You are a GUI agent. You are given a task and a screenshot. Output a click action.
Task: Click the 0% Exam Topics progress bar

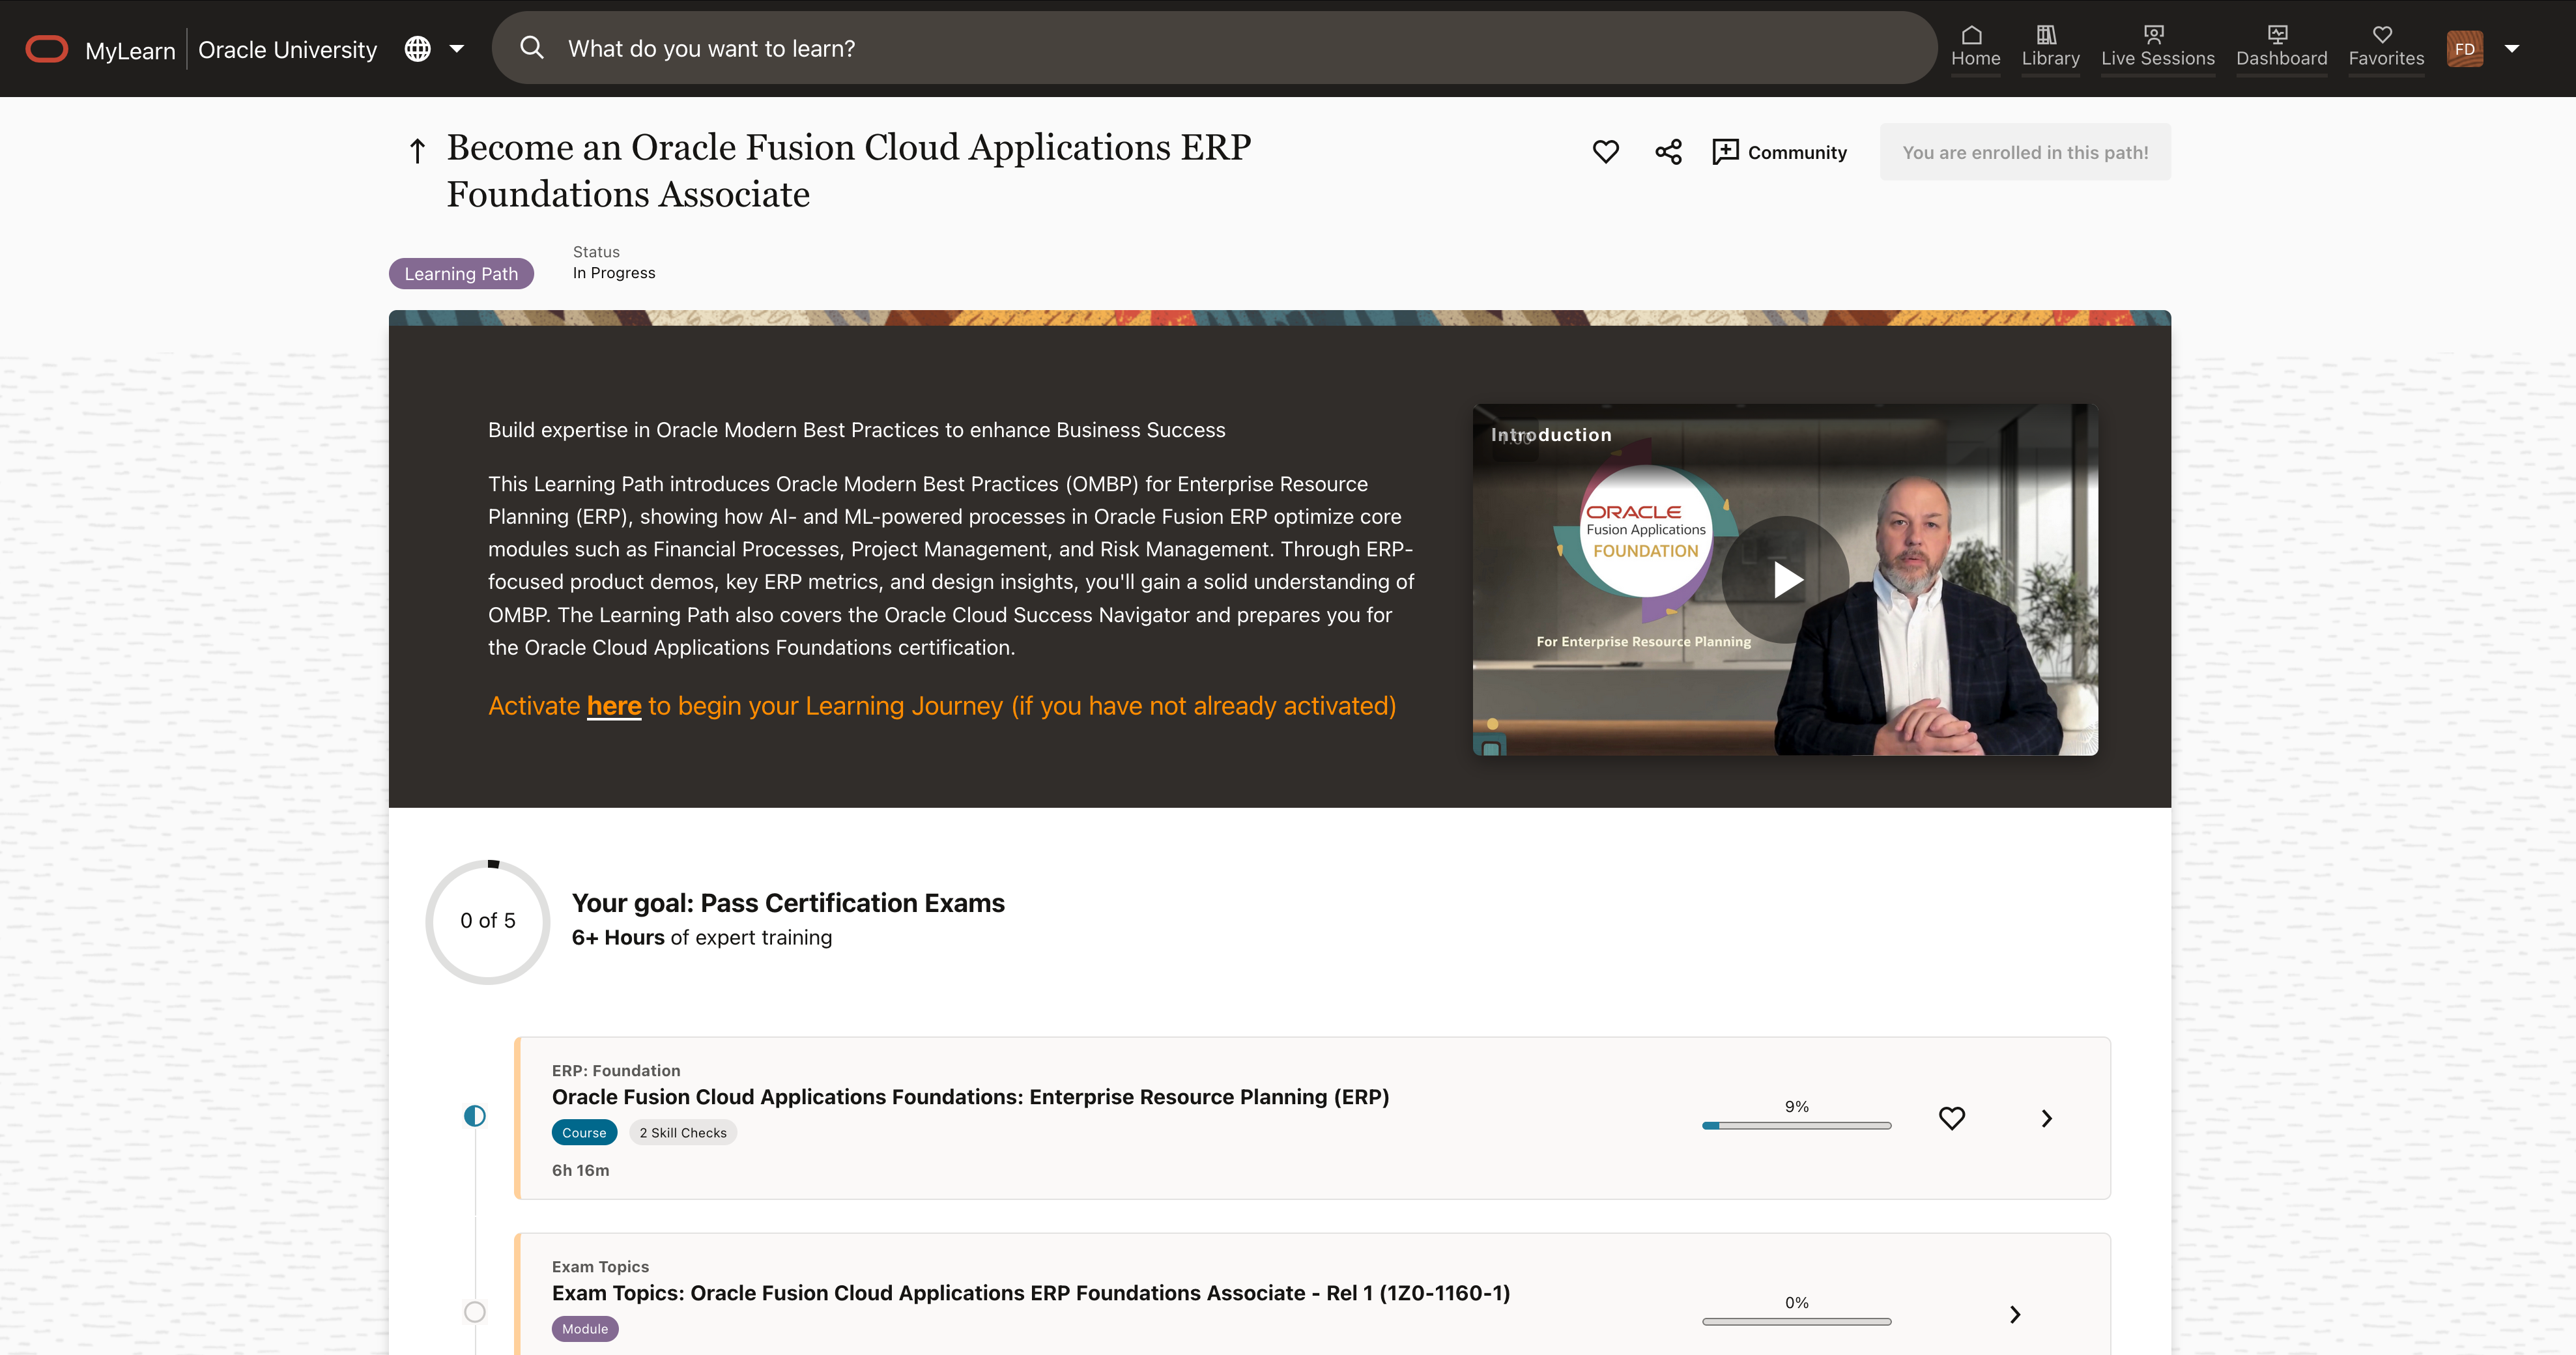1796,1322
